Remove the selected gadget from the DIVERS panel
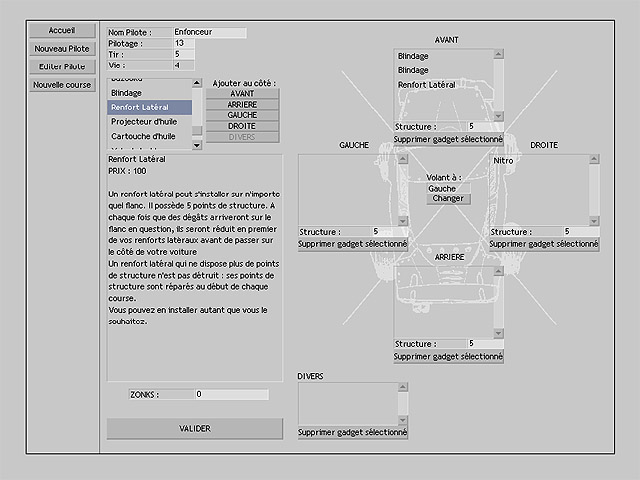Screen dimensions: 640x480 click(x=352, y=433)
